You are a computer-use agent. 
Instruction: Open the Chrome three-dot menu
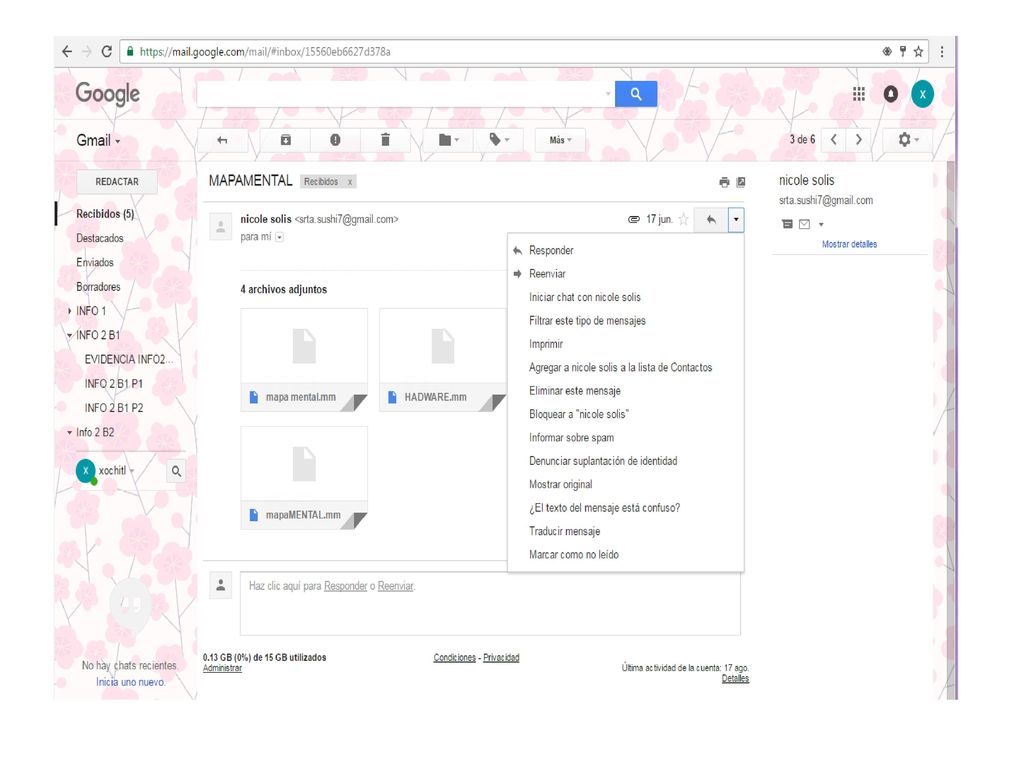[942, 52]
